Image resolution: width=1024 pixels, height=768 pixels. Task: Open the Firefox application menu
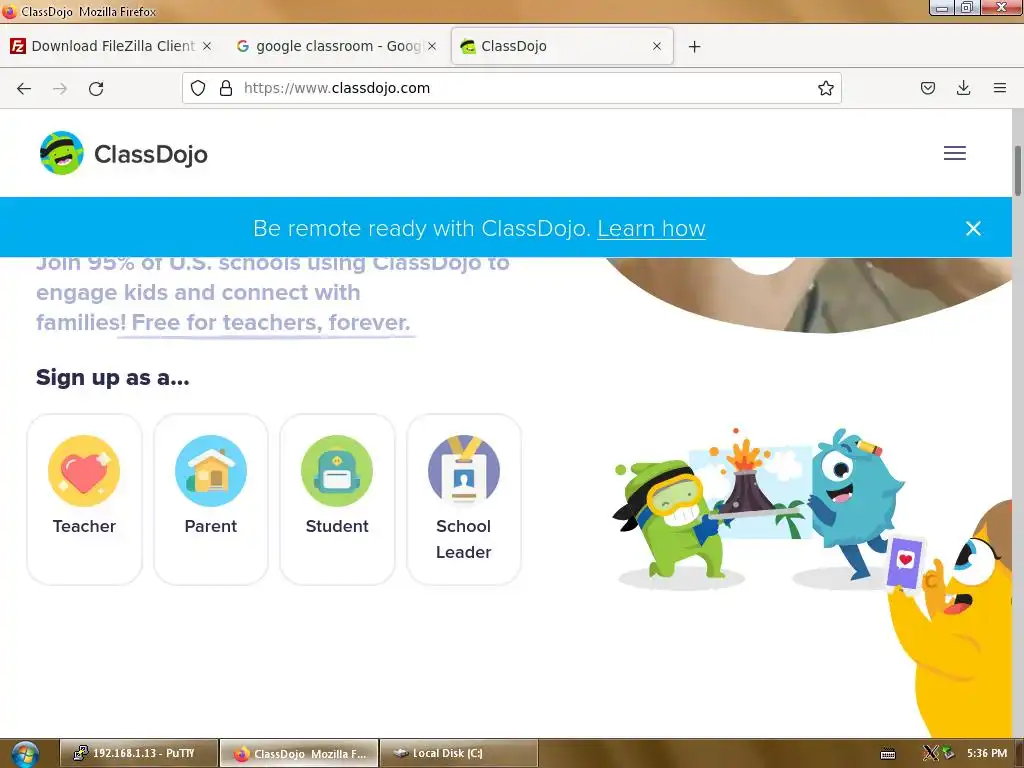(999, 88)
